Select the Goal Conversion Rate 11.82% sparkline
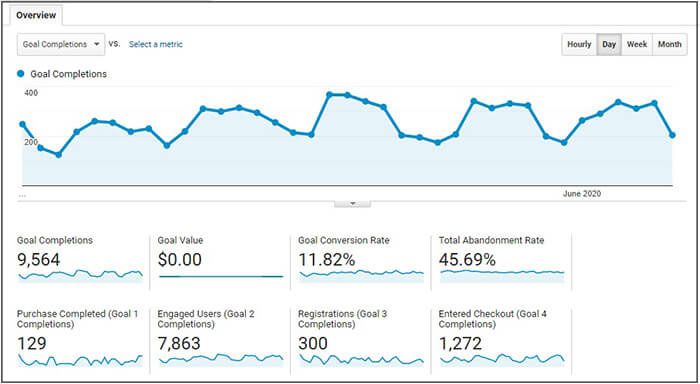The height and width of the screenshot is (384, 700). tap(361, 275)
